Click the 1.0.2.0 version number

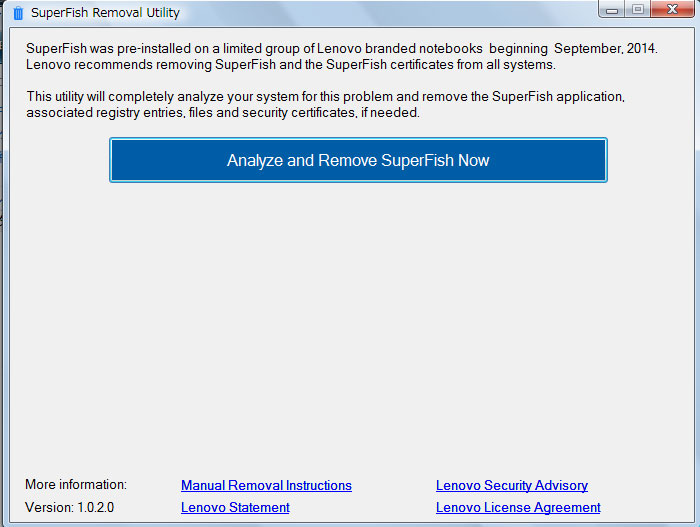click(x=97, y=507)
